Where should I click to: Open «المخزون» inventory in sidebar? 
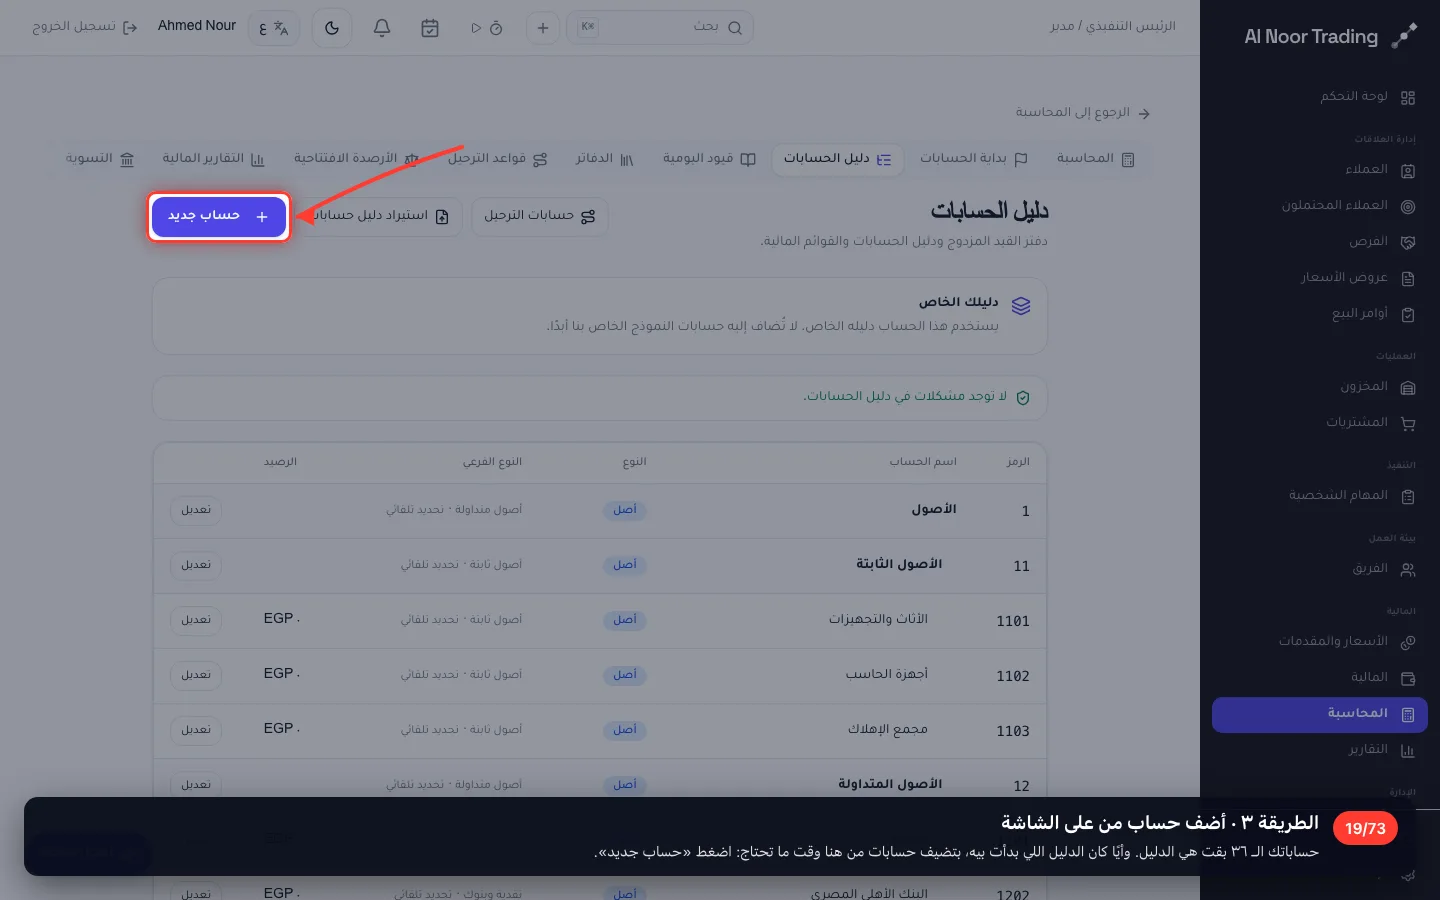[1320, 387]
